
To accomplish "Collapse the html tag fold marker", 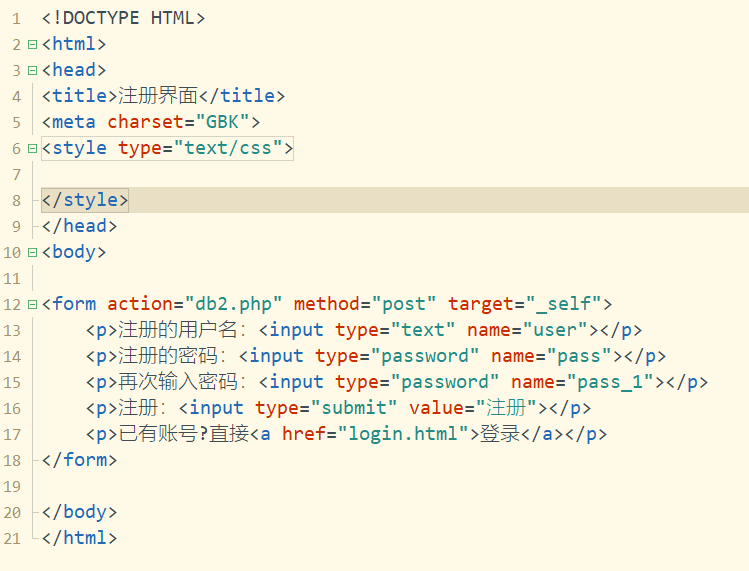I will coord(32,44).
